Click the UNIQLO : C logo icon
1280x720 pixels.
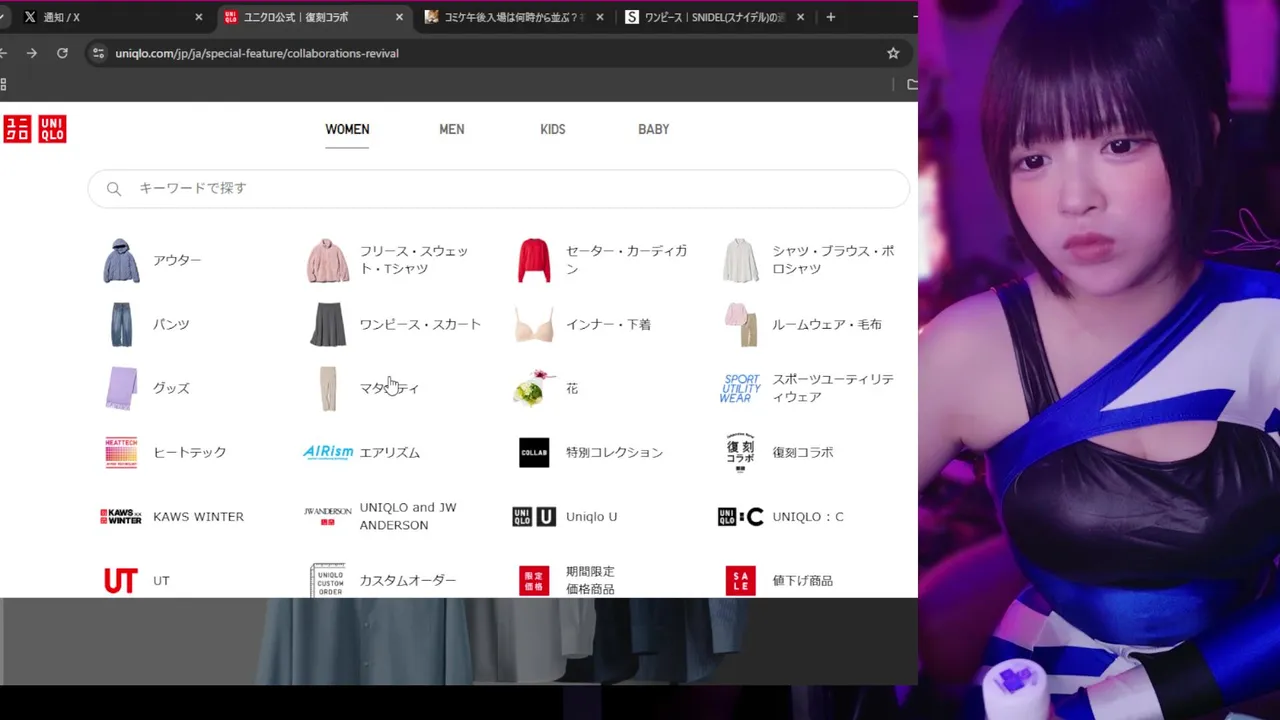click(741, 516)
